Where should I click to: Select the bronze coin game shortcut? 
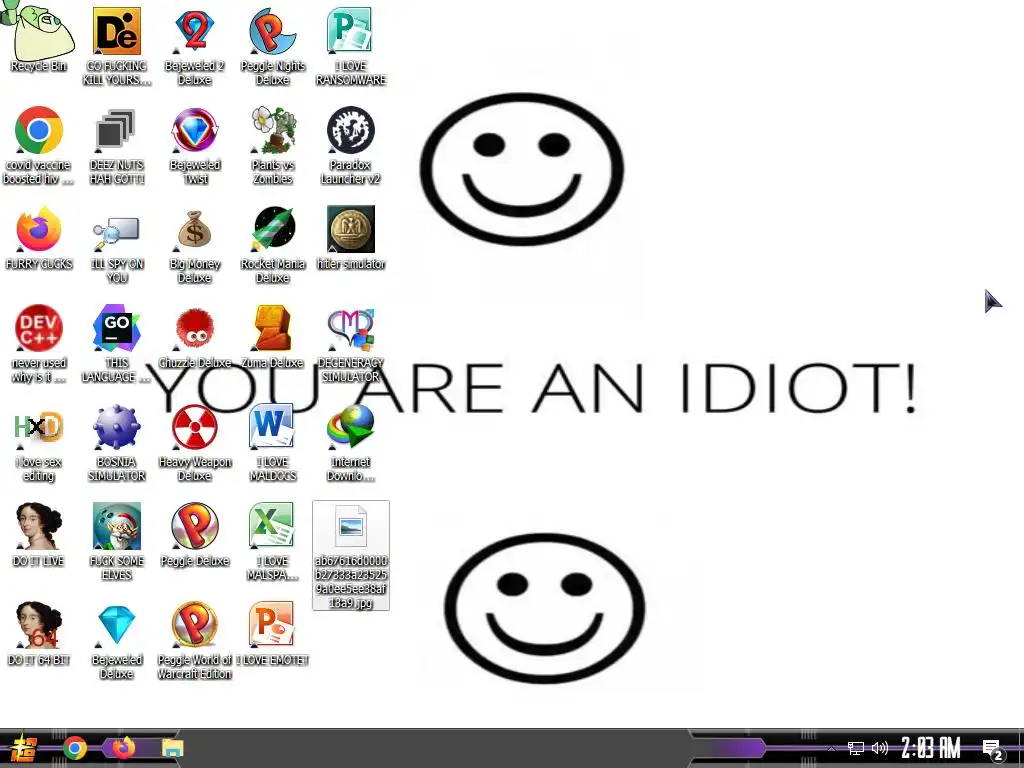pos(351,238)
